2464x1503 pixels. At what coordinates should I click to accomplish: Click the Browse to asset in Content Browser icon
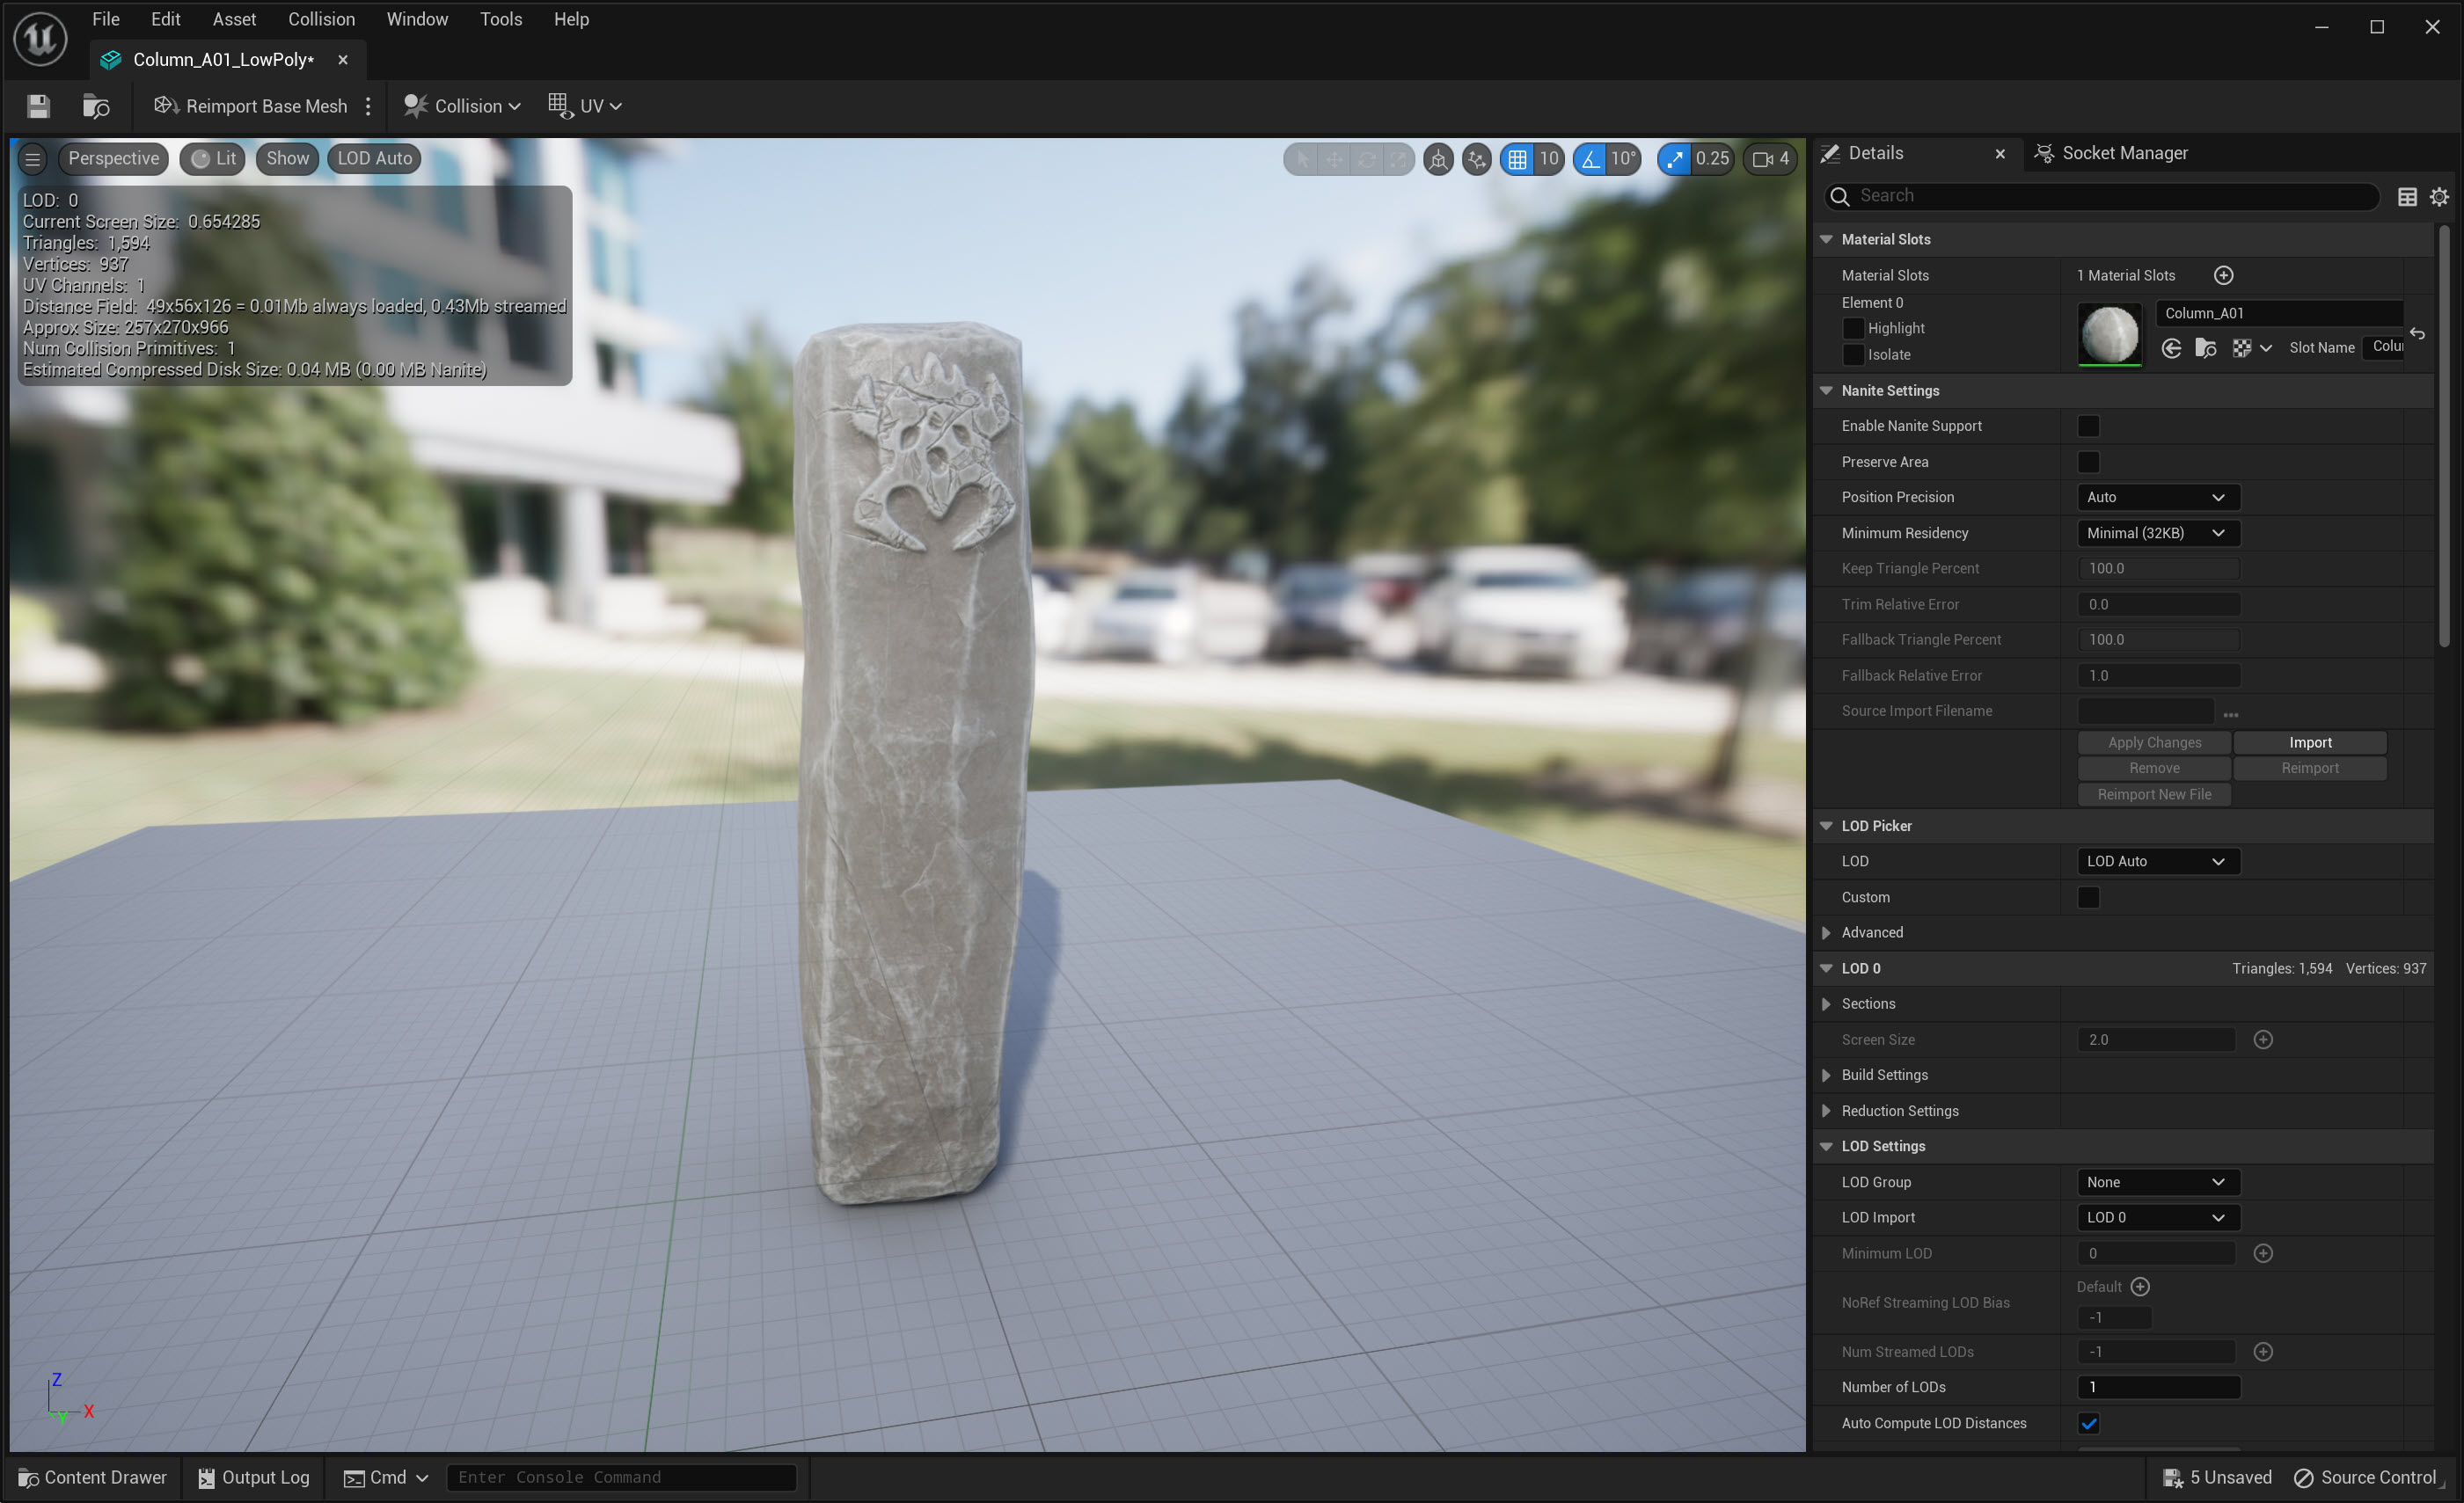[96, 106]
